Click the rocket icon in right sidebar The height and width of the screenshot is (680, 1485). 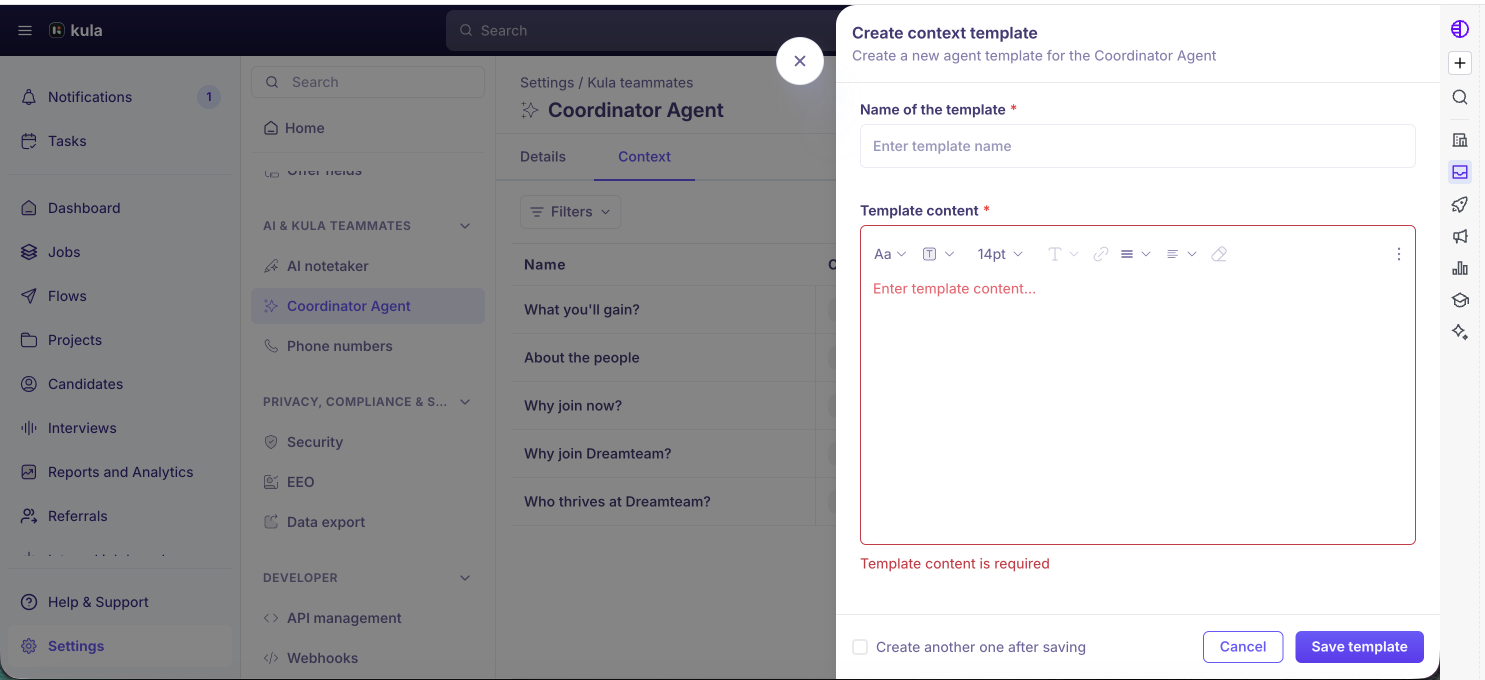point(1460,204)
